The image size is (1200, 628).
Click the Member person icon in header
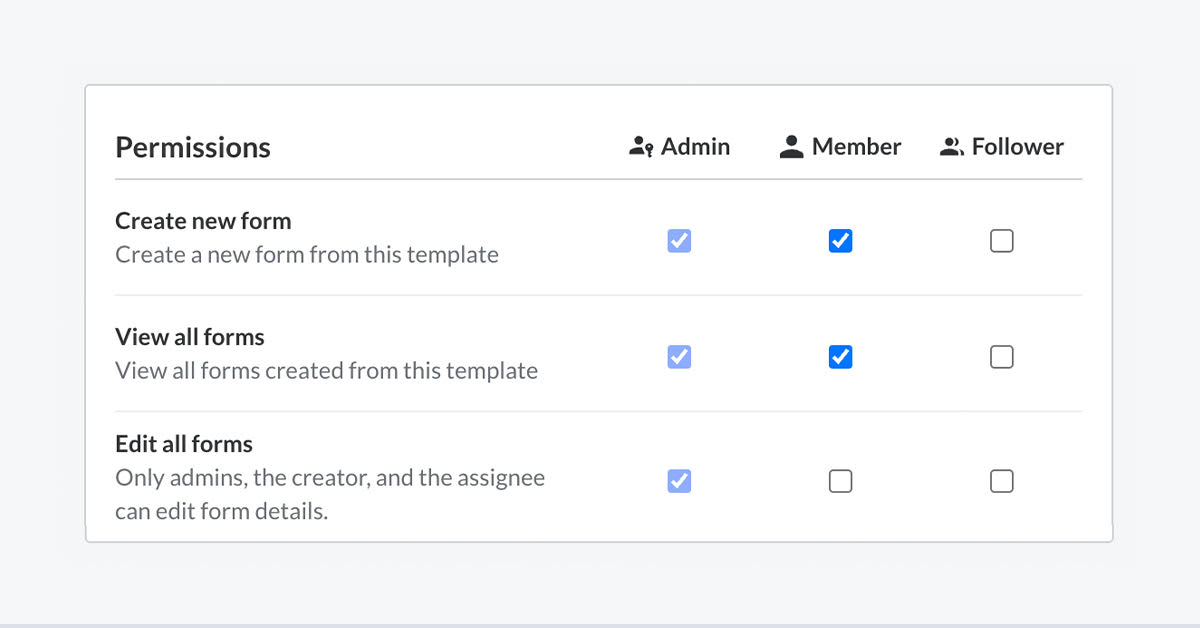click(x=791, y=147)
